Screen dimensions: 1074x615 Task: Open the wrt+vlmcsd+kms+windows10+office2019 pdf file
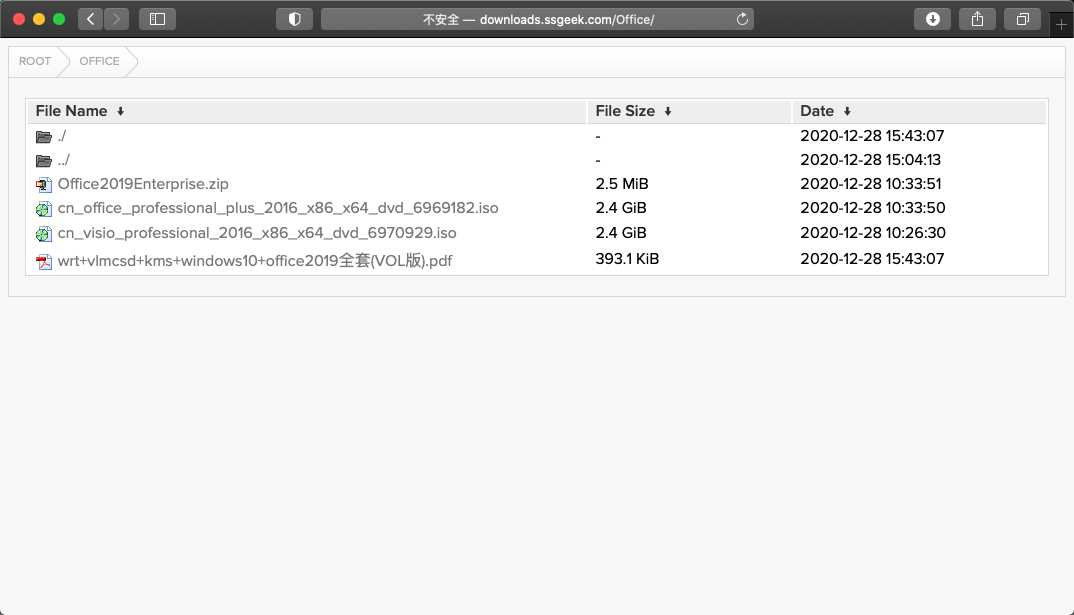[x=255, y=260]
